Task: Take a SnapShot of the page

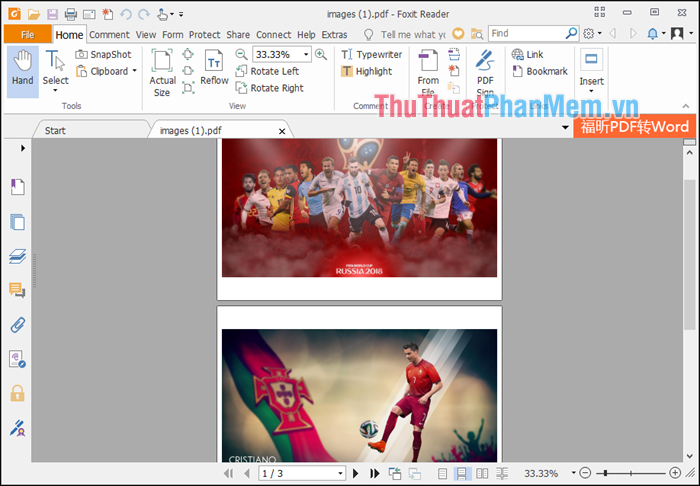Action: point(104,54)
